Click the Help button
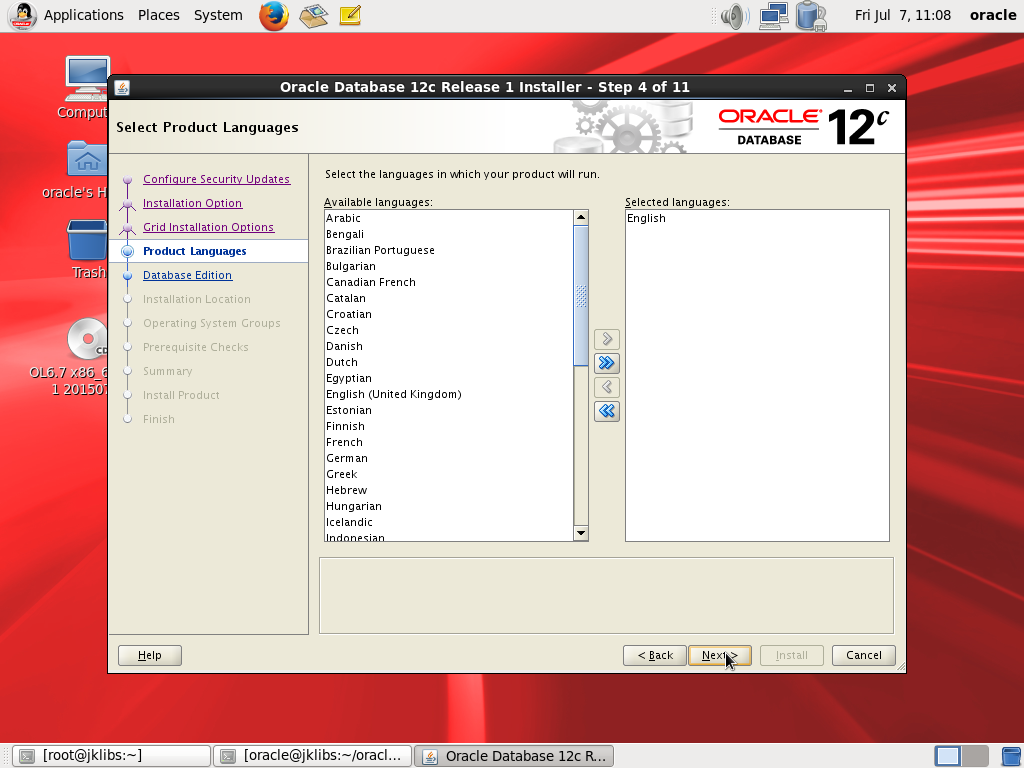The width and height of the screenshot is (1024, 768). pyautogui.click(x=150, y=655)
